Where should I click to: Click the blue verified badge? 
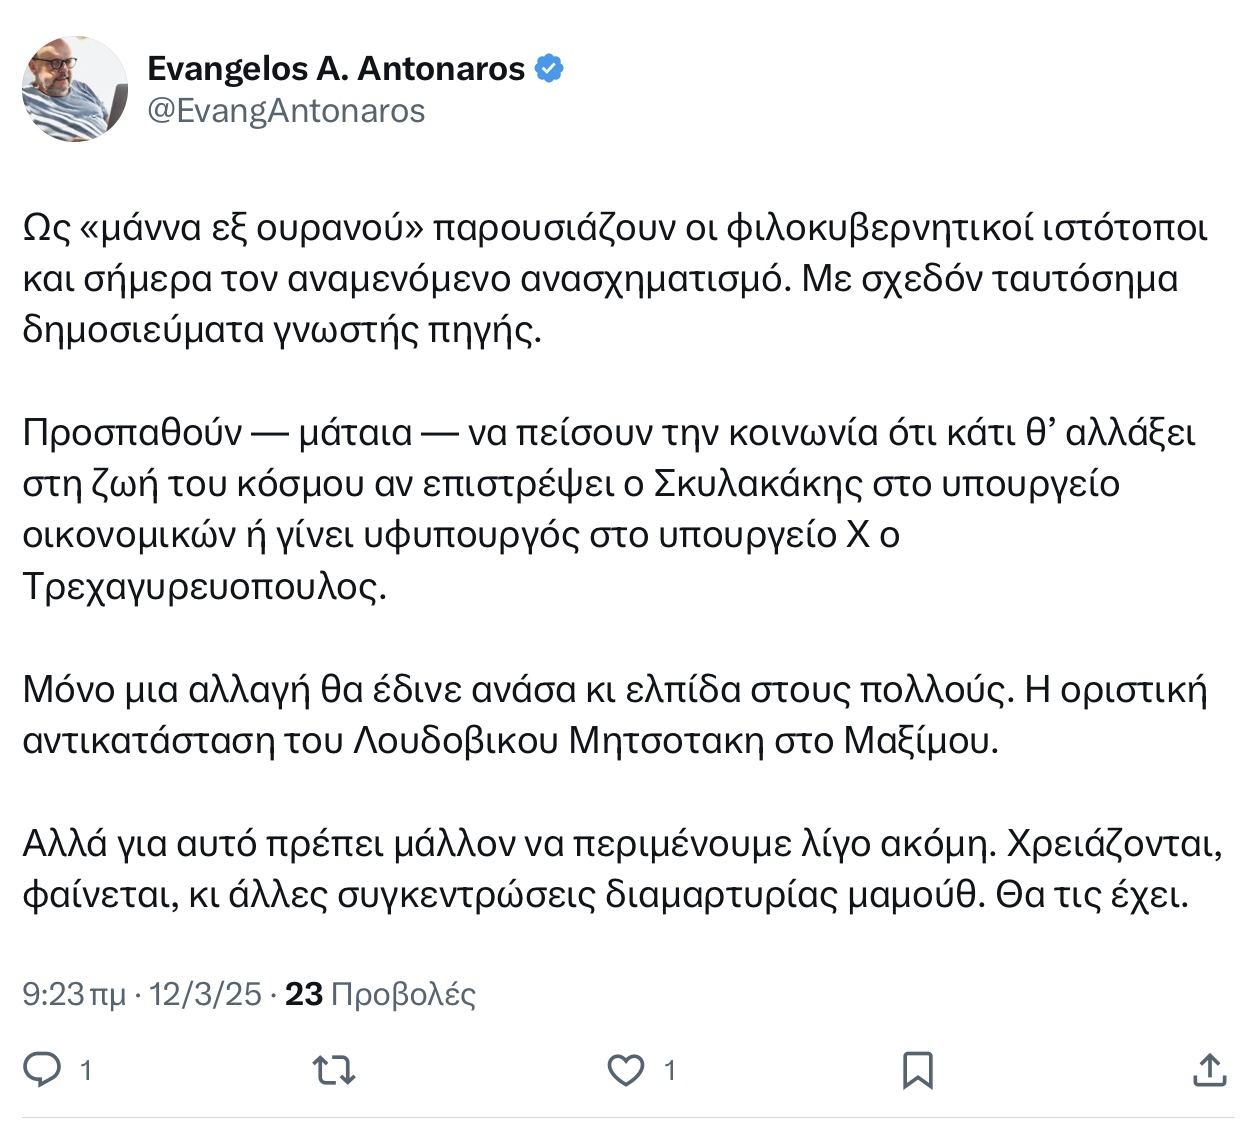pyautogui.click(x=549, y=68)
